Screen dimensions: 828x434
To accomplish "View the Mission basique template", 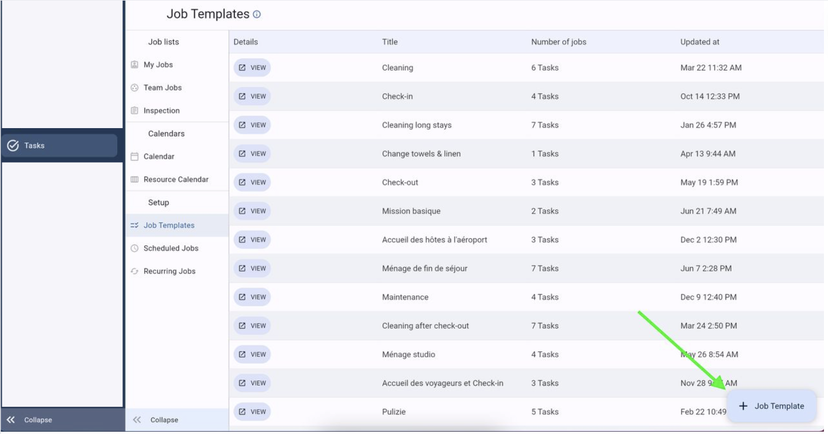I will [252, 211].
